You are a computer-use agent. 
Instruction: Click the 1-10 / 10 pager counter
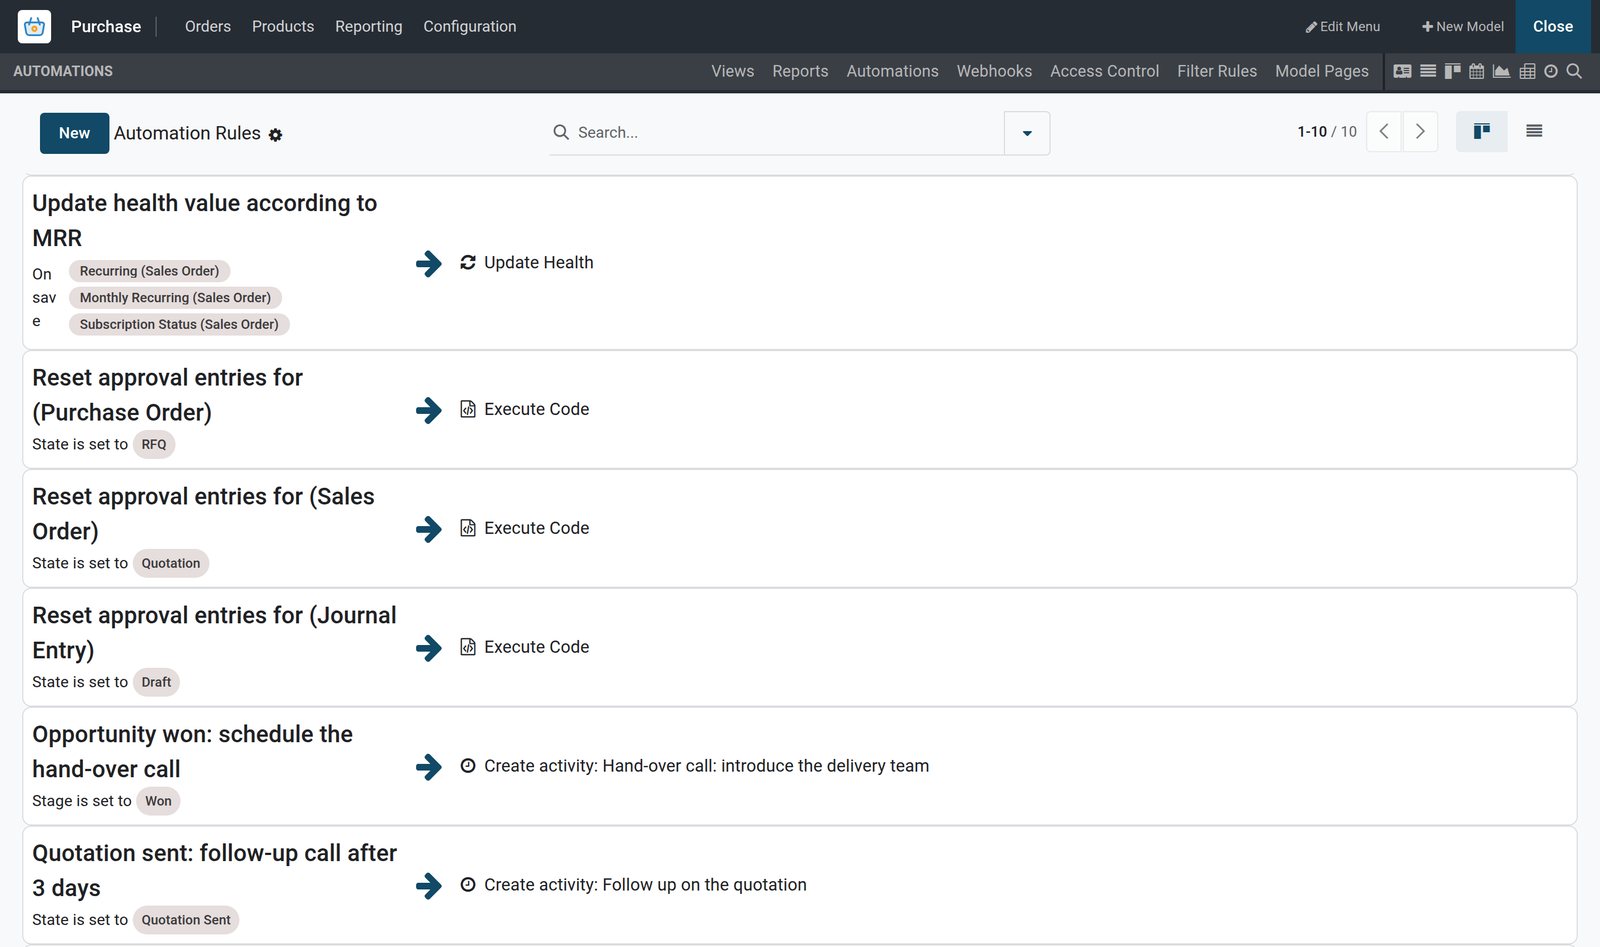1327,132
